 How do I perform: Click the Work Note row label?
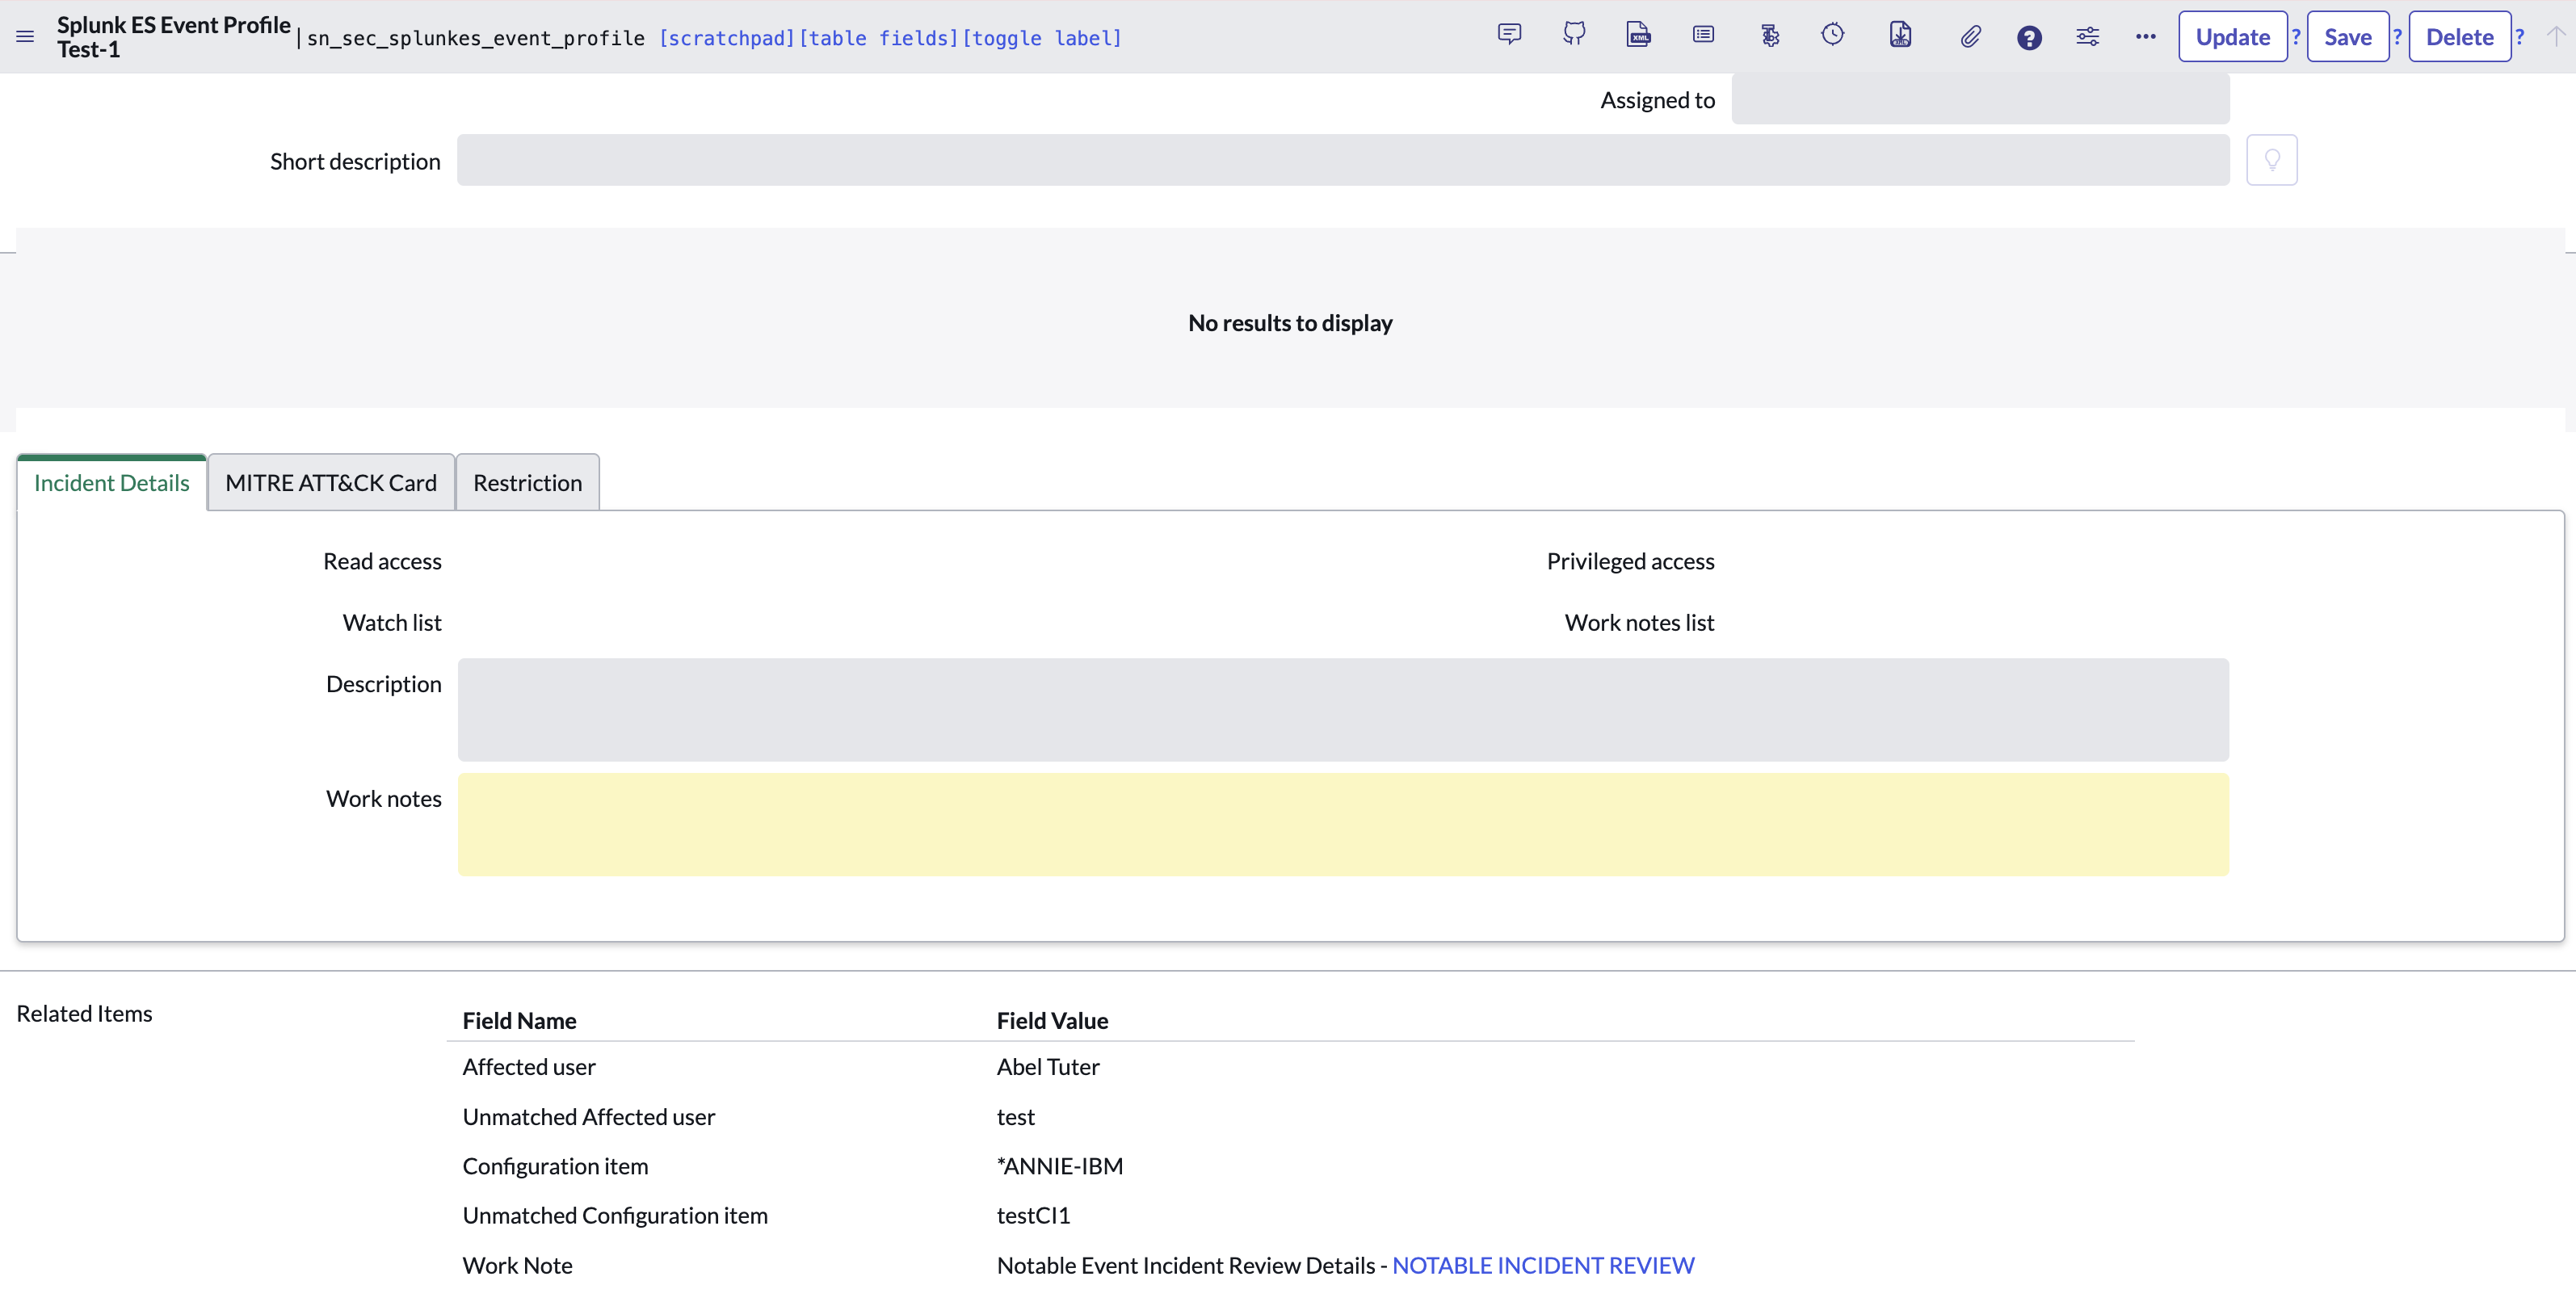point(517,1265)
